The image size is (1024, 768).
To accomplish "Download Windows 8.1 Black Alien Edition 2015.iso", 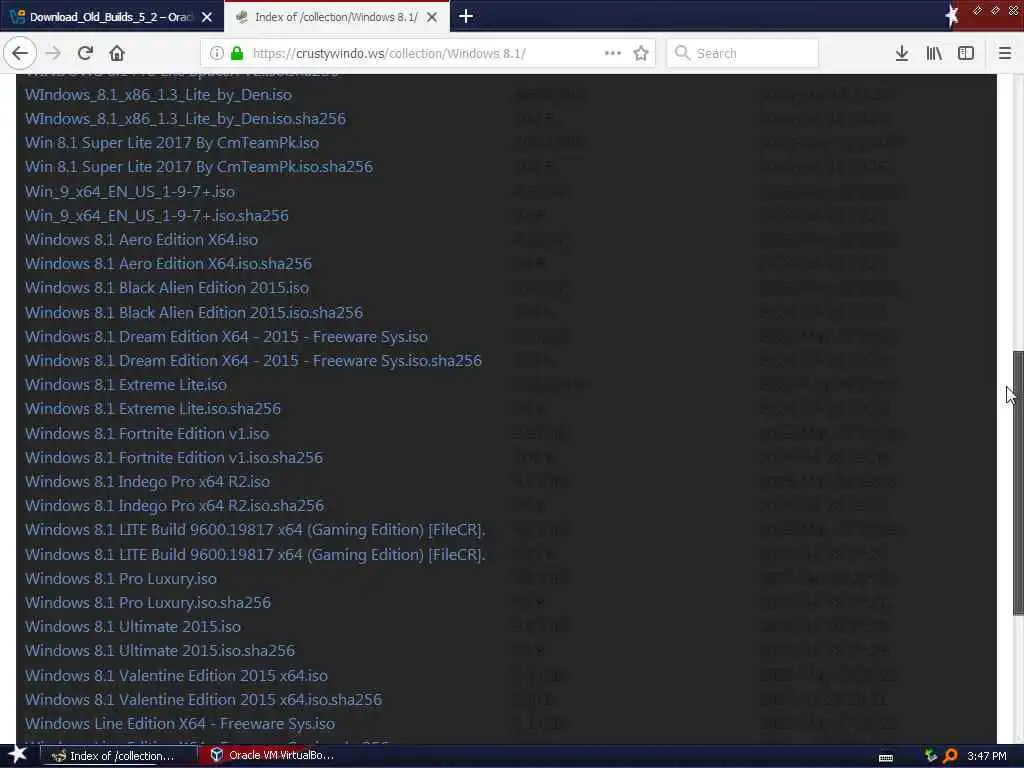I will coord(167,289).
